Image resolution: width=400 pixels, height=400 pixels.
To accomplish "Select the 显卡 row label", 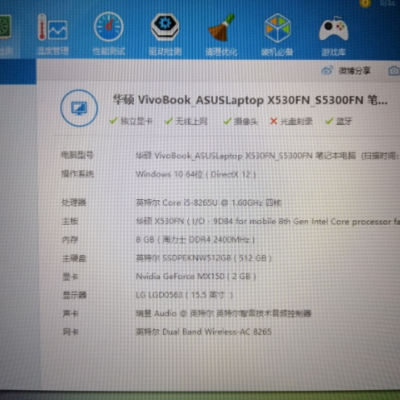I will pos(70,276).
